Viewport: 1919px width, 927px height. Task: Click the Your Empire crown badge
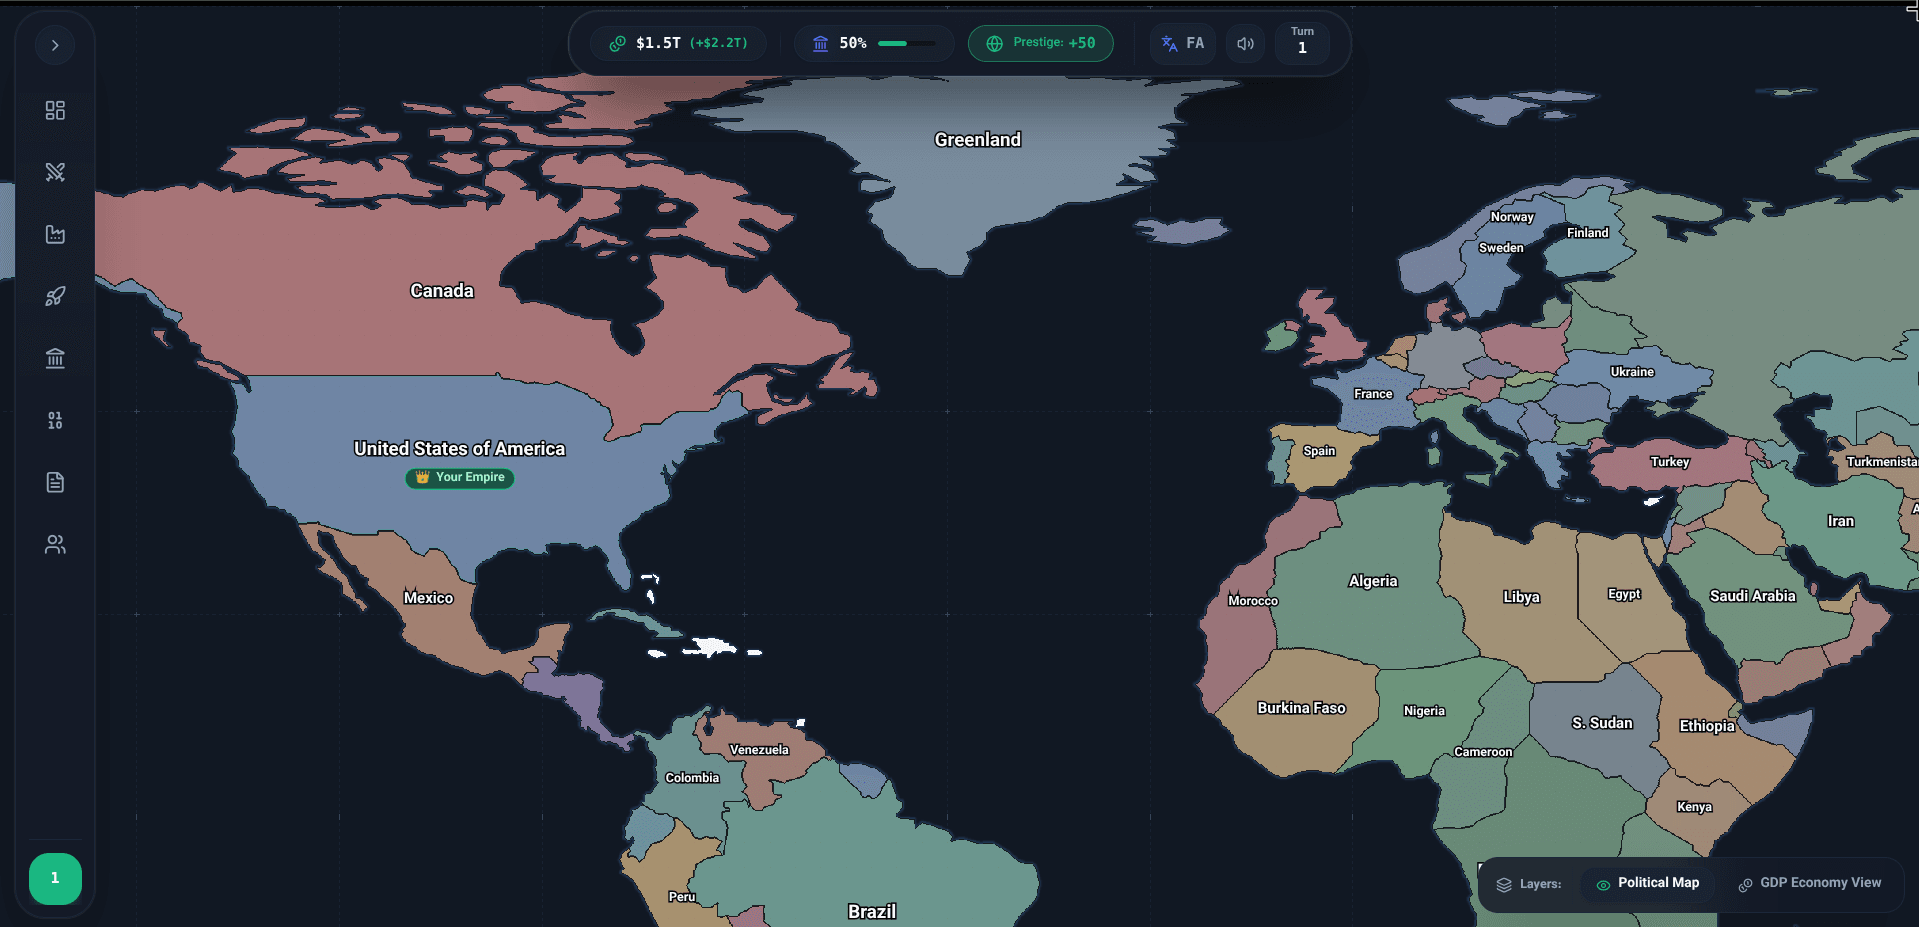pyautogui.click(x=460, y=478)
